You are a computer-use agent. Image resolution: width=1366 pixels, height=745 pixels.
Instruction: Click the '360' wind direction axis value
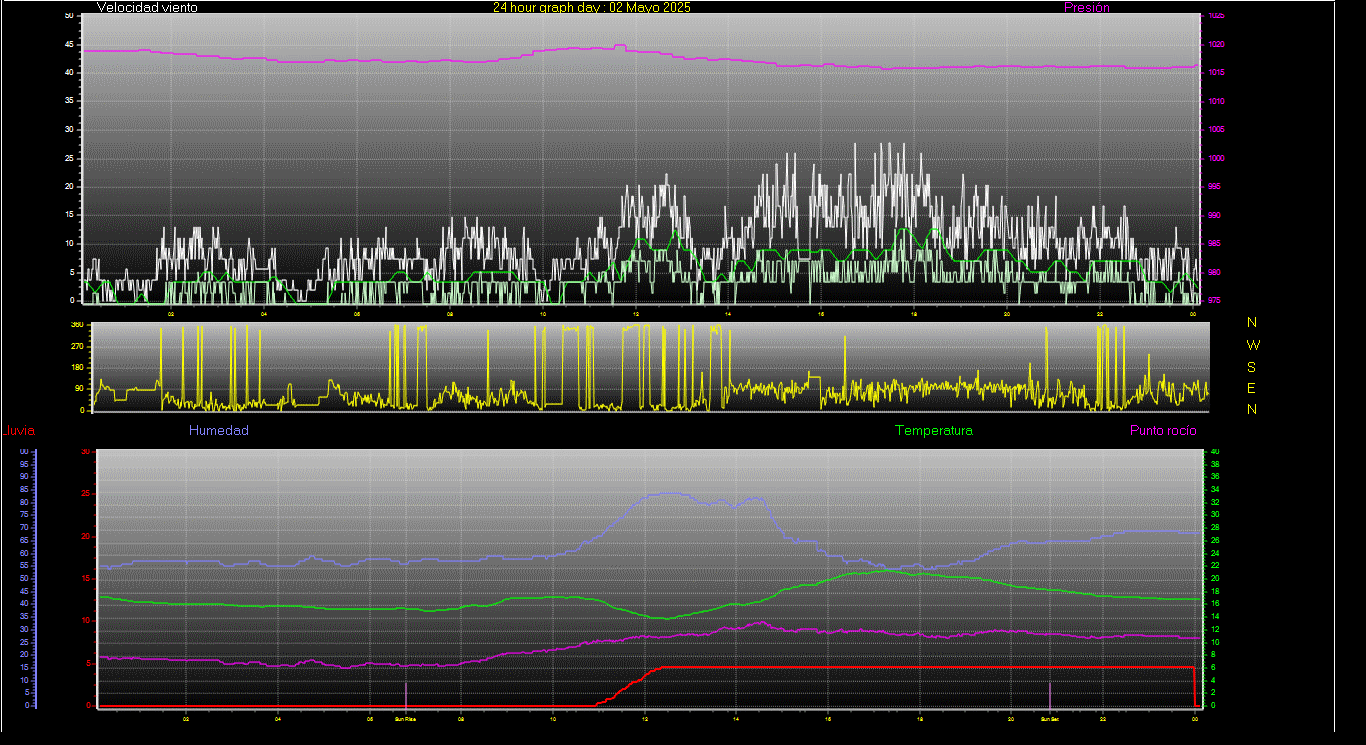76,325
